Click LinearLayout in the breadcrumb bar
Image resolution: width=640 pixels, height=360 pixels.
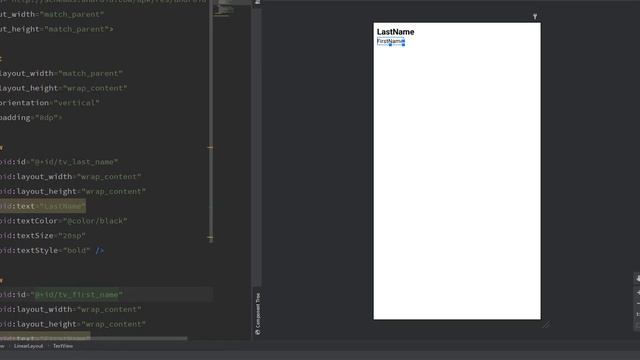(28, 346)
